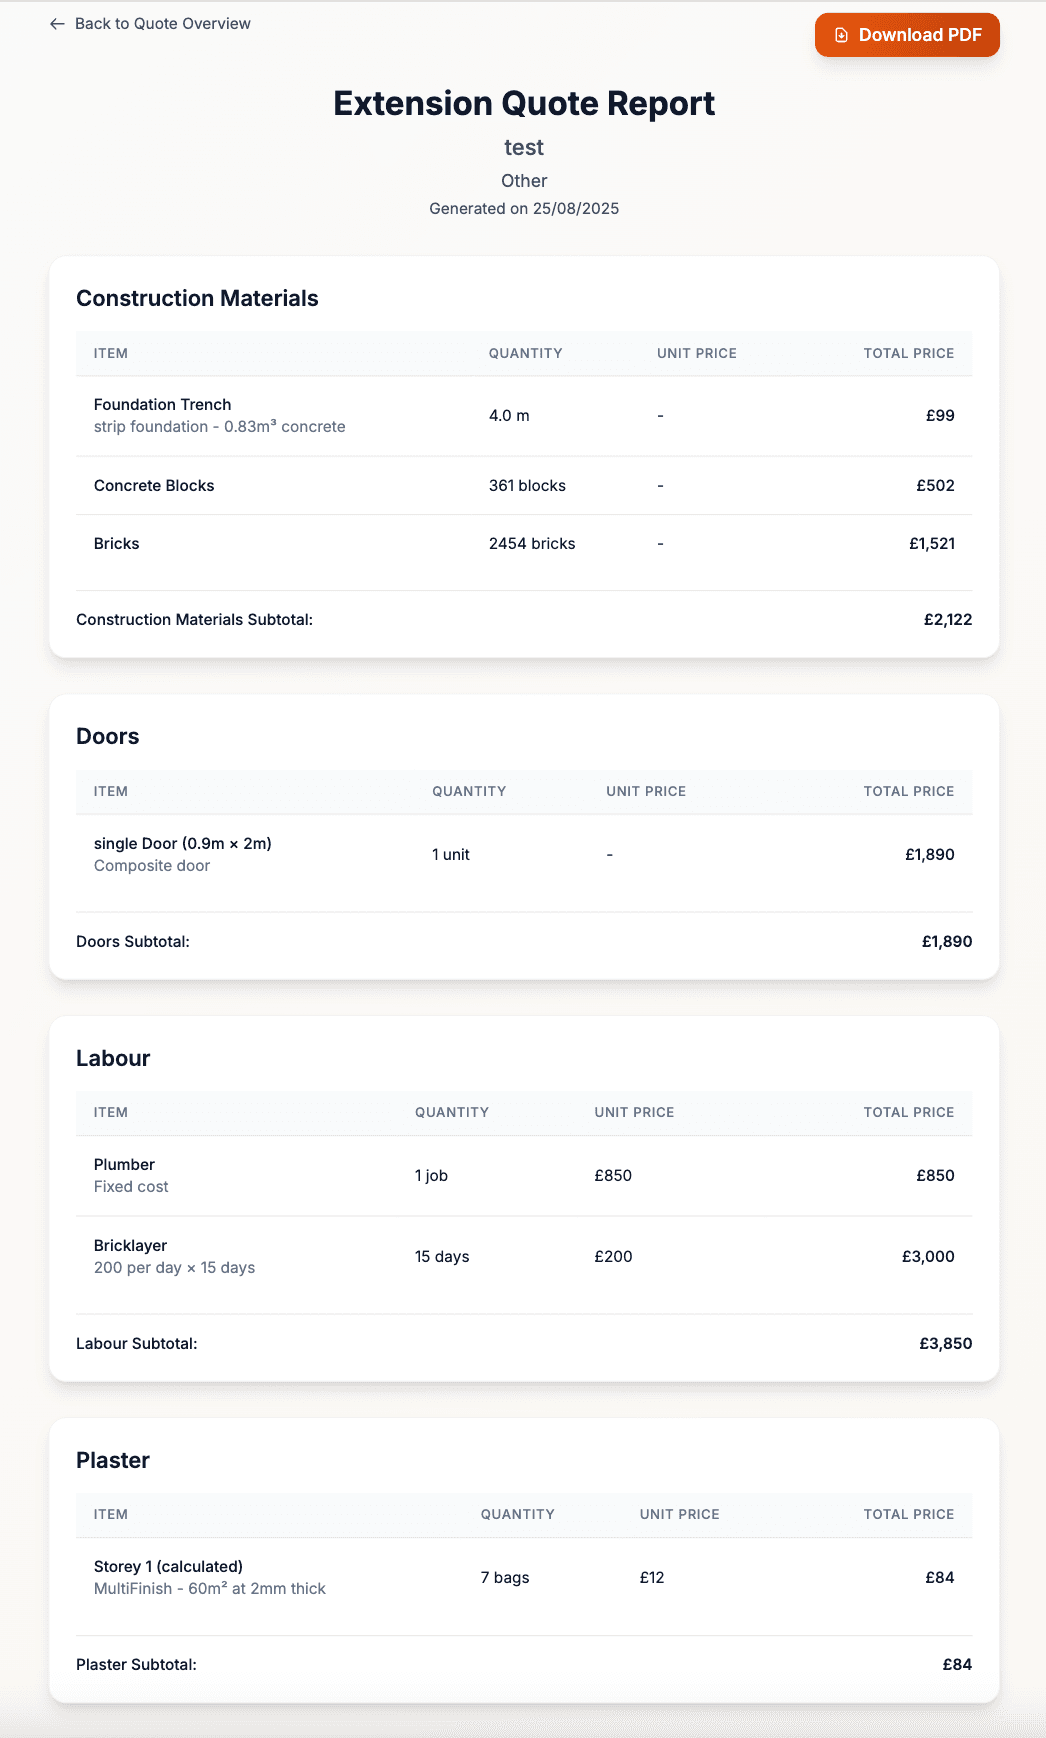
Task: Click Unit Price header in Plaster table
Action: tap(679, 1514)
